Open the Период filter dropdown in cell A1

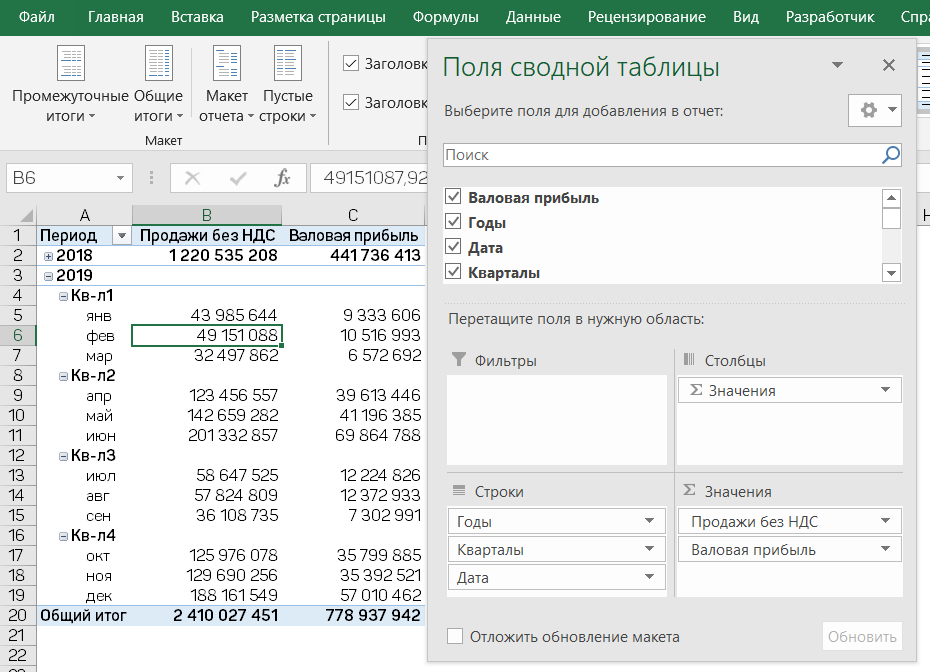tap(121, 236)
